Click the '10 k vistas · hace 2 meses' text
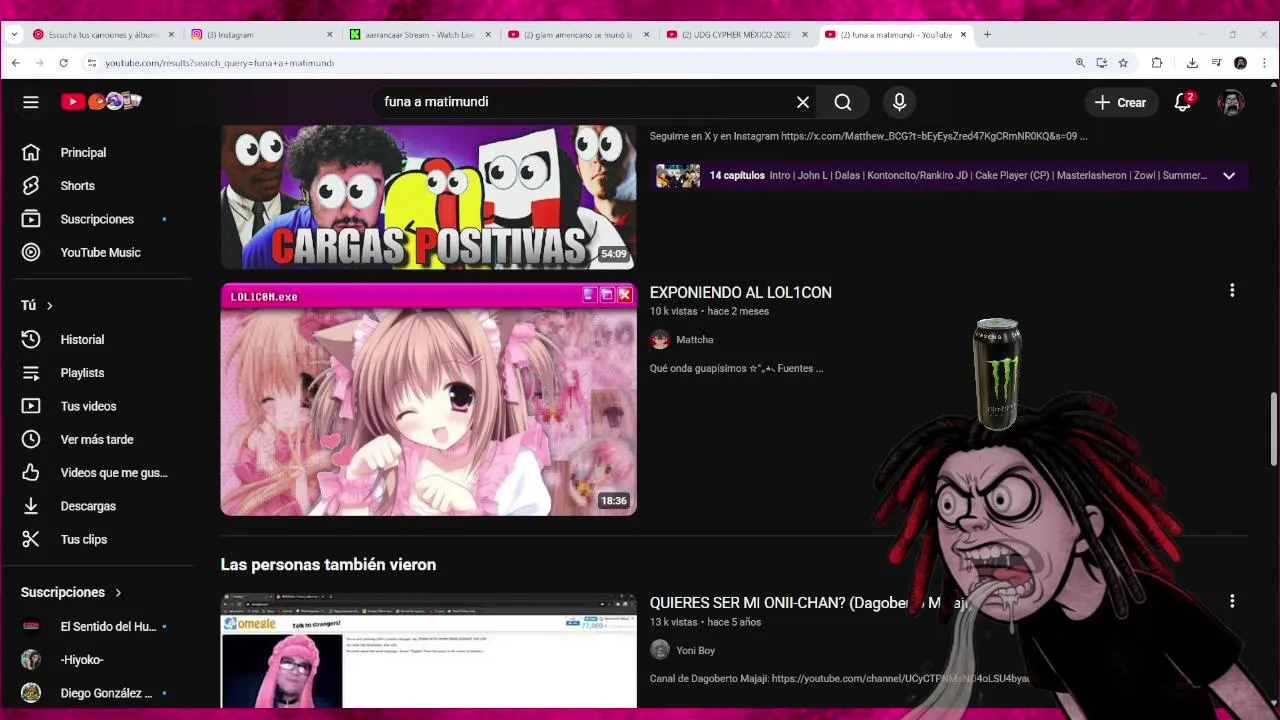 coord(709,311)
